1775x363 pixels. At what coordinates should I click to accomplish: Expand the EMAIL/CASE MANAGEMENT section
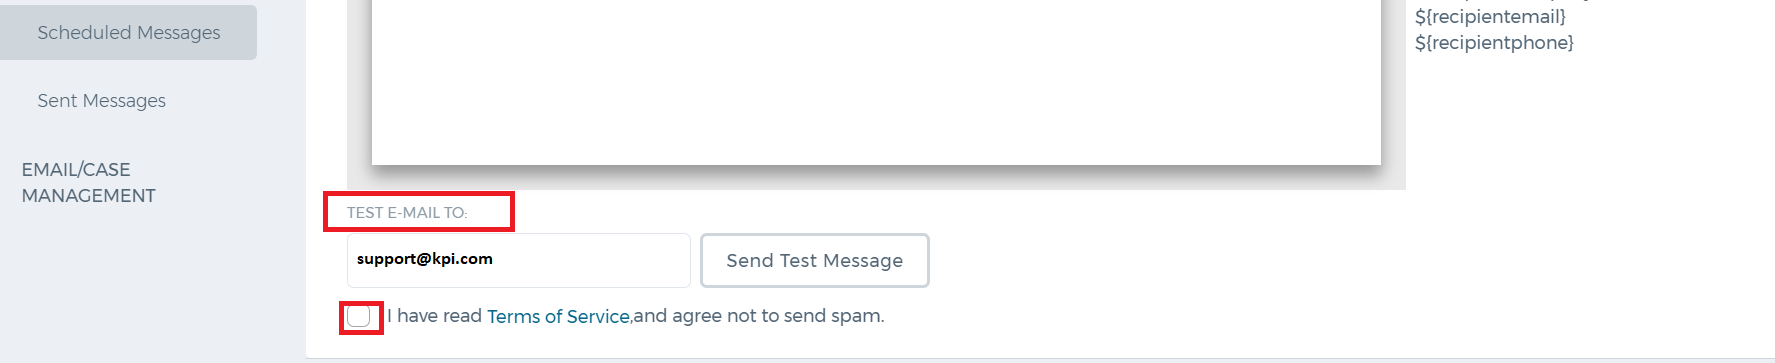[88, 182]
